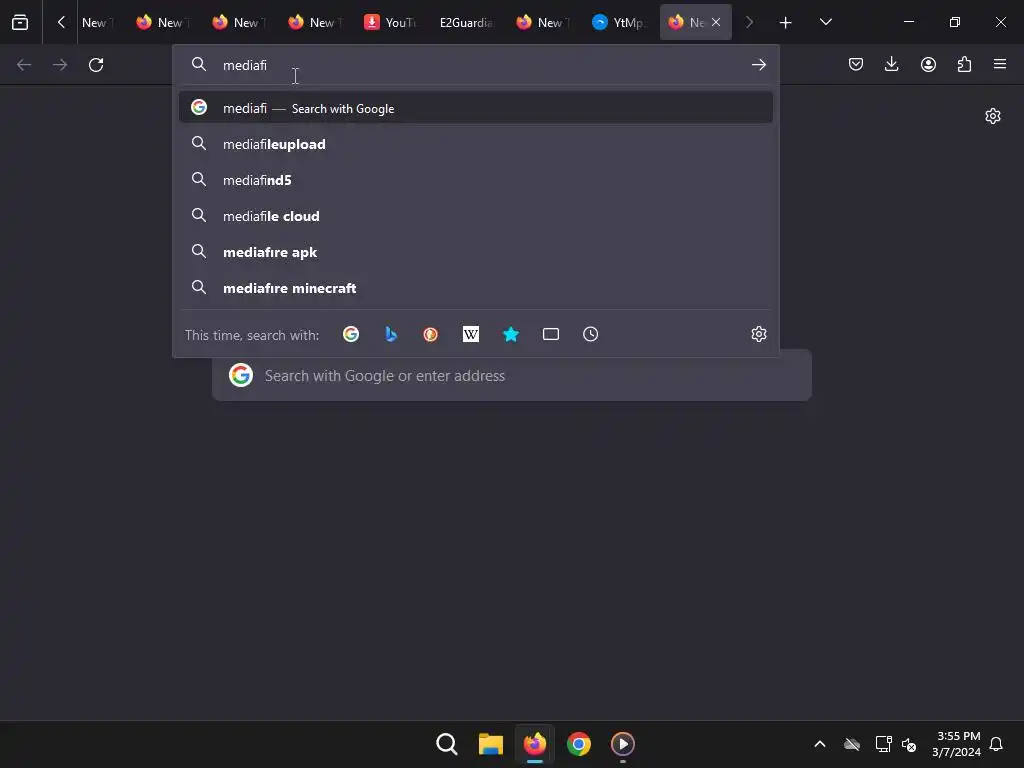Search this time with Wikipedia

tap(471, 334)
